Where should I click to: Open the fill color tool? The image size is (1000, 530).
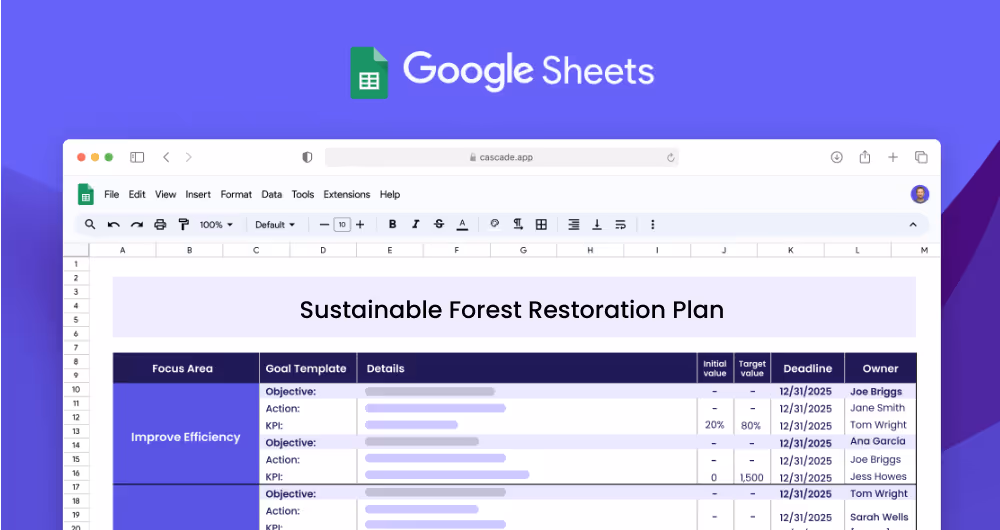(494, 224)
